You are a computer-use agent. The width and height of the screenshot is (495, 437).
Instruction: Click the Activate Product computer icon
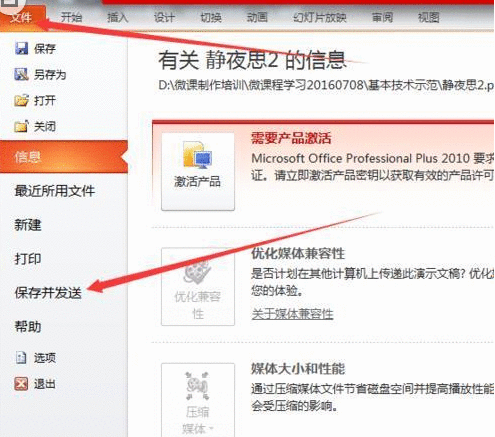pyautogui.click(x=198, y=155)
